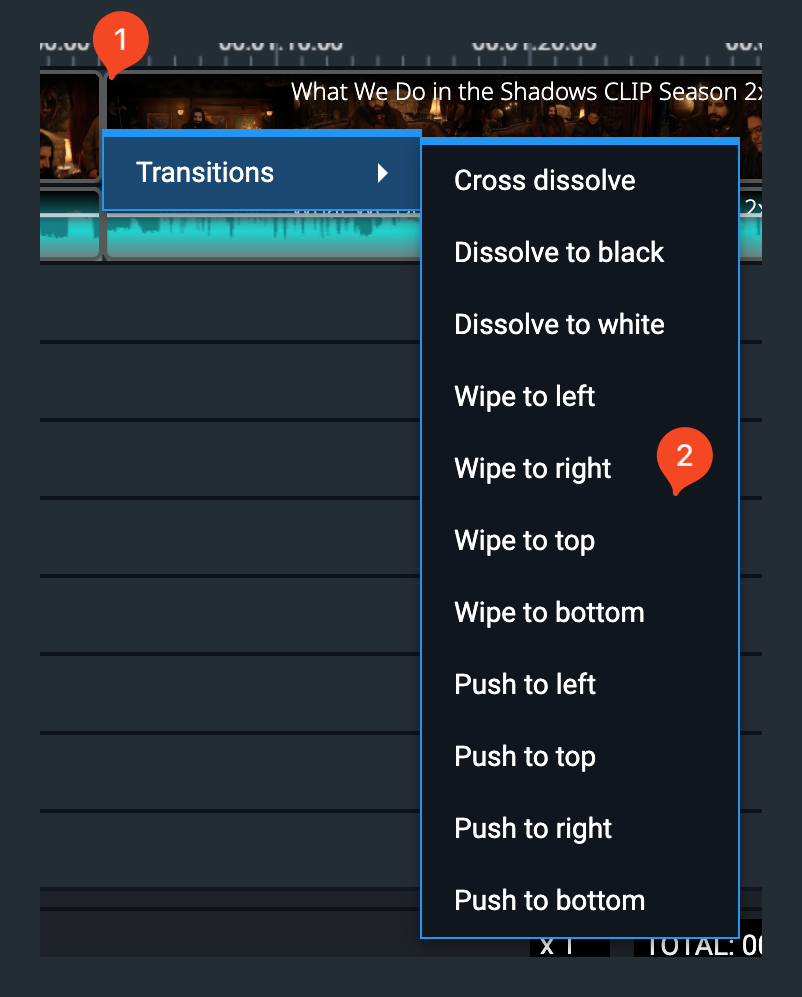Click the timeline ruler at 00:01:10
This screenshot has height=997, width=802.
280,48
